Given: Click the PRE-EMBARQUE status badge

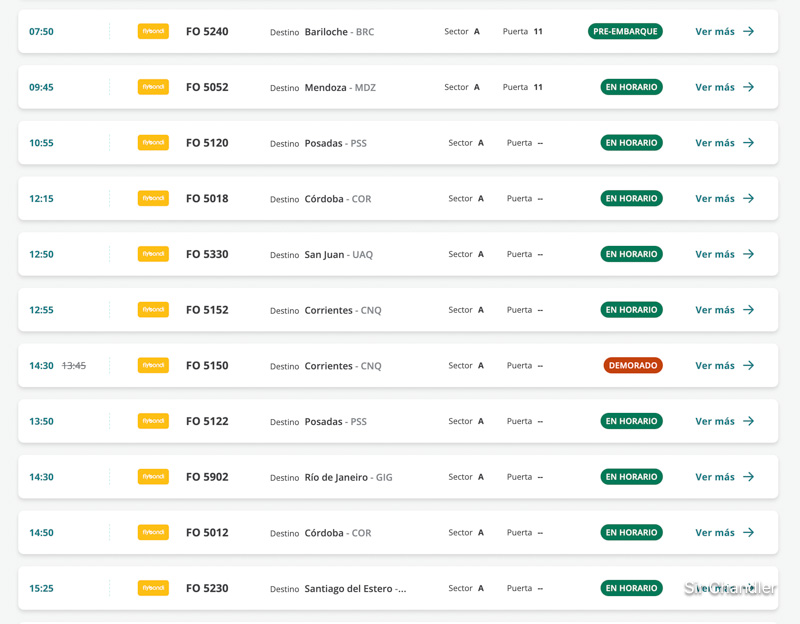Looking at the screenshot, I should pos(625,32).
